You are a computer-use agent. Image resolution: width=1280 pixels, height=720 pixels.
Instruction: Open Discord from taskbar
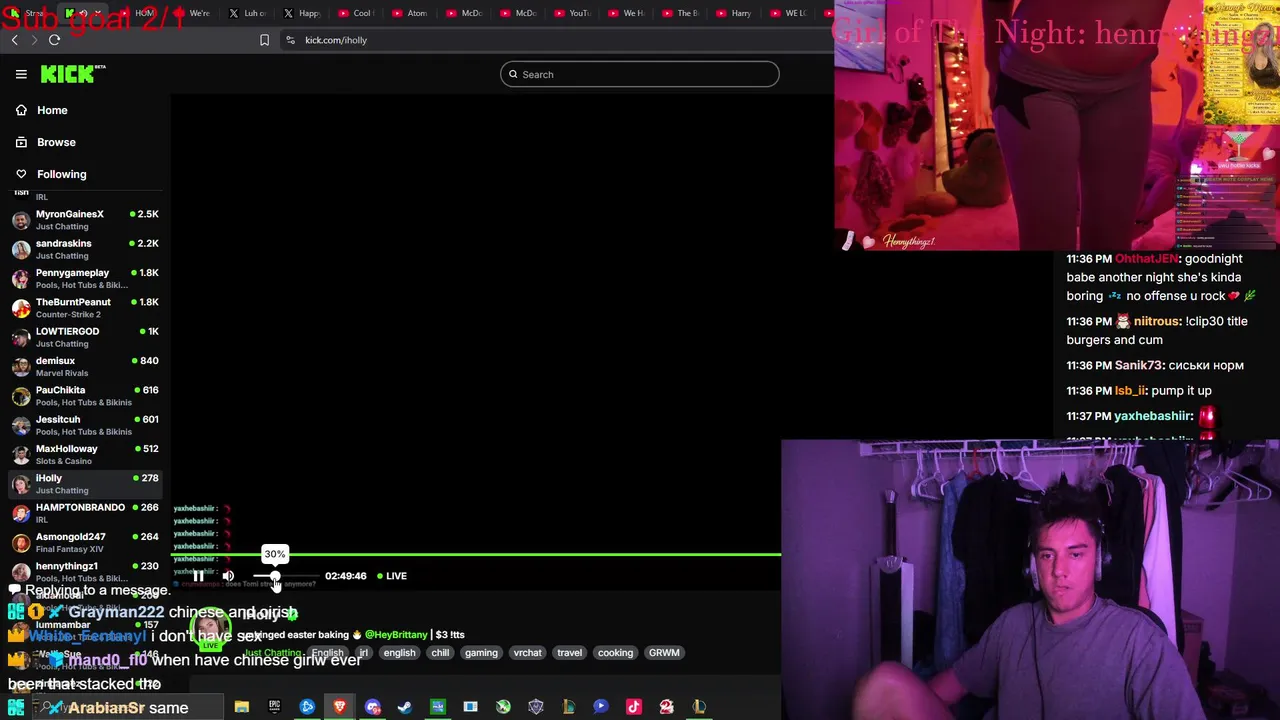click(x=373, y=707)
